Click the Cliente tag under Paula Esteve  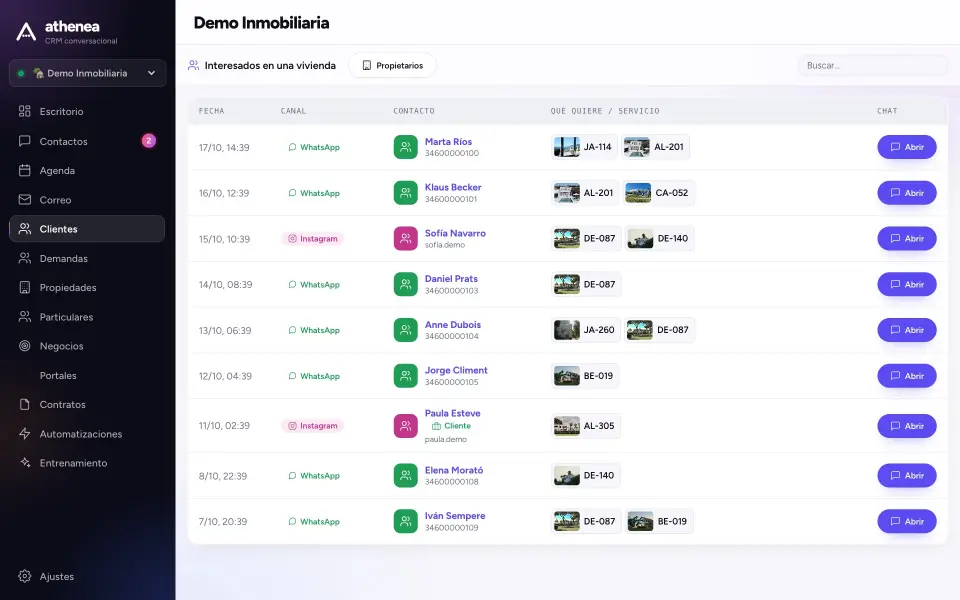pos(451,426)
